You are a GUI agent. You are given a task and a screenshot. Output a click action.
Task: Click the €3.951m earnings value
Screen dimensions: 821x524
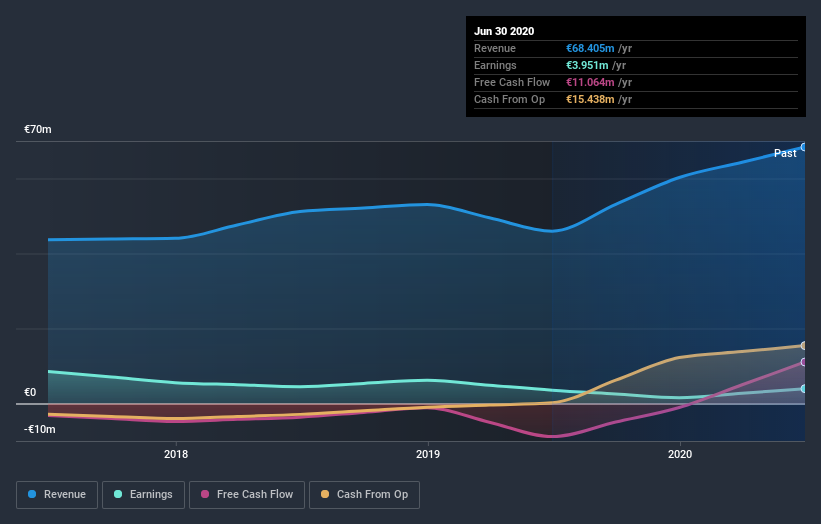click(587, 65)
